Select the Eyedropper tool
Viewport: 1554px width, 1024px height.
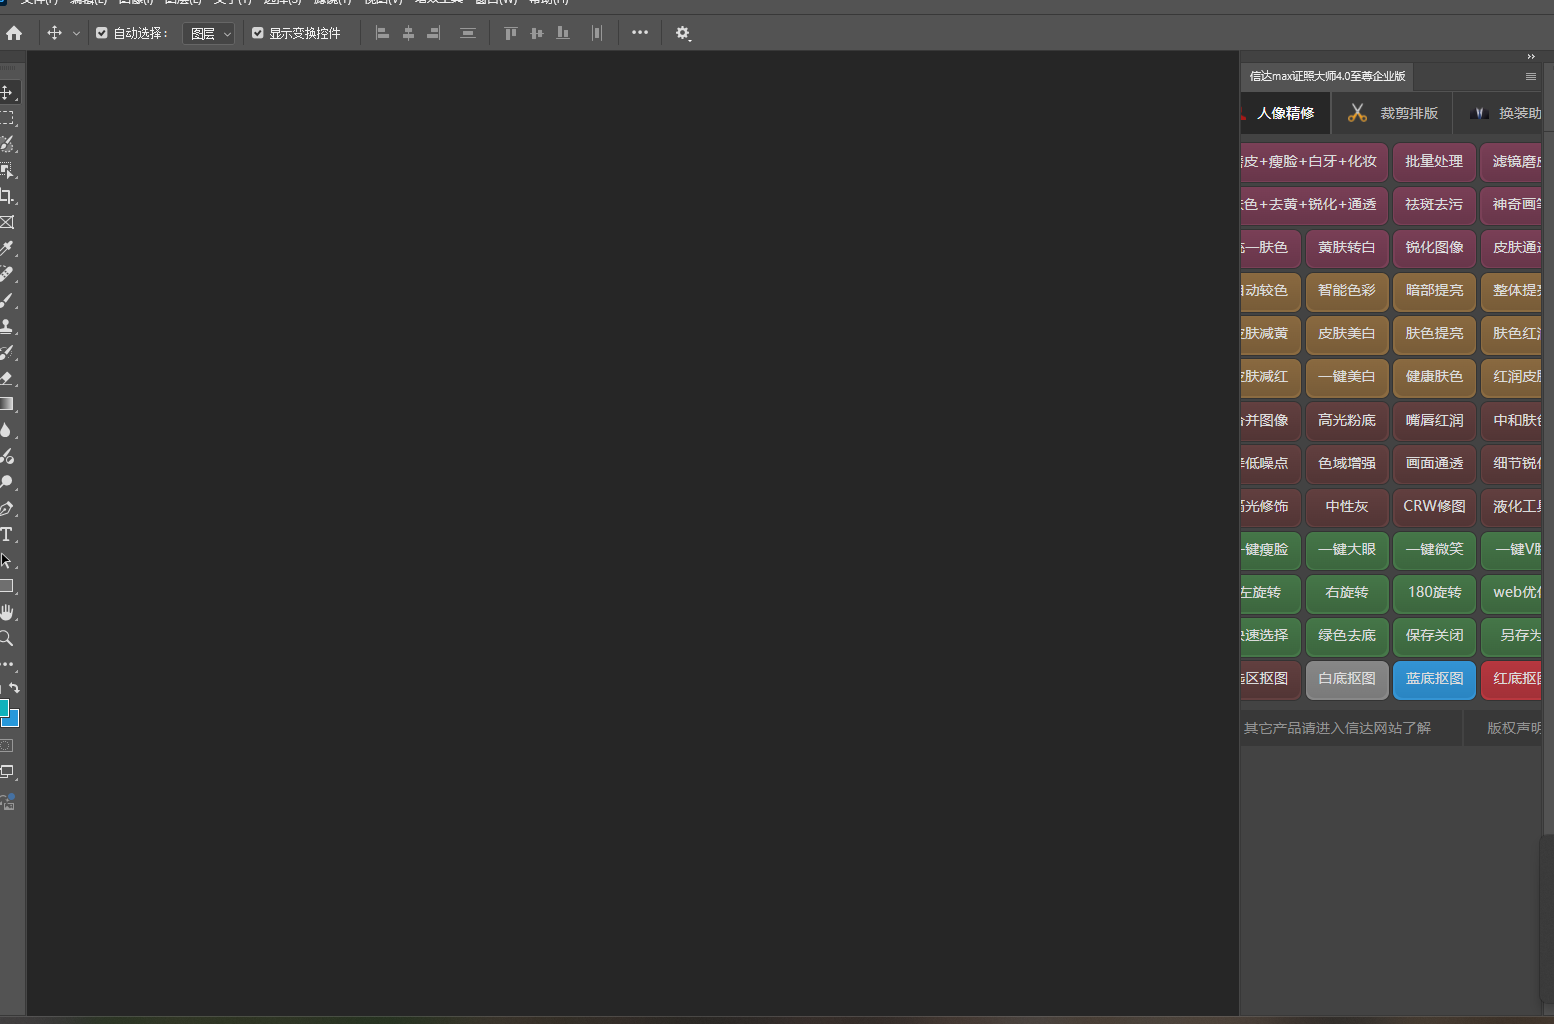[7, 248]
